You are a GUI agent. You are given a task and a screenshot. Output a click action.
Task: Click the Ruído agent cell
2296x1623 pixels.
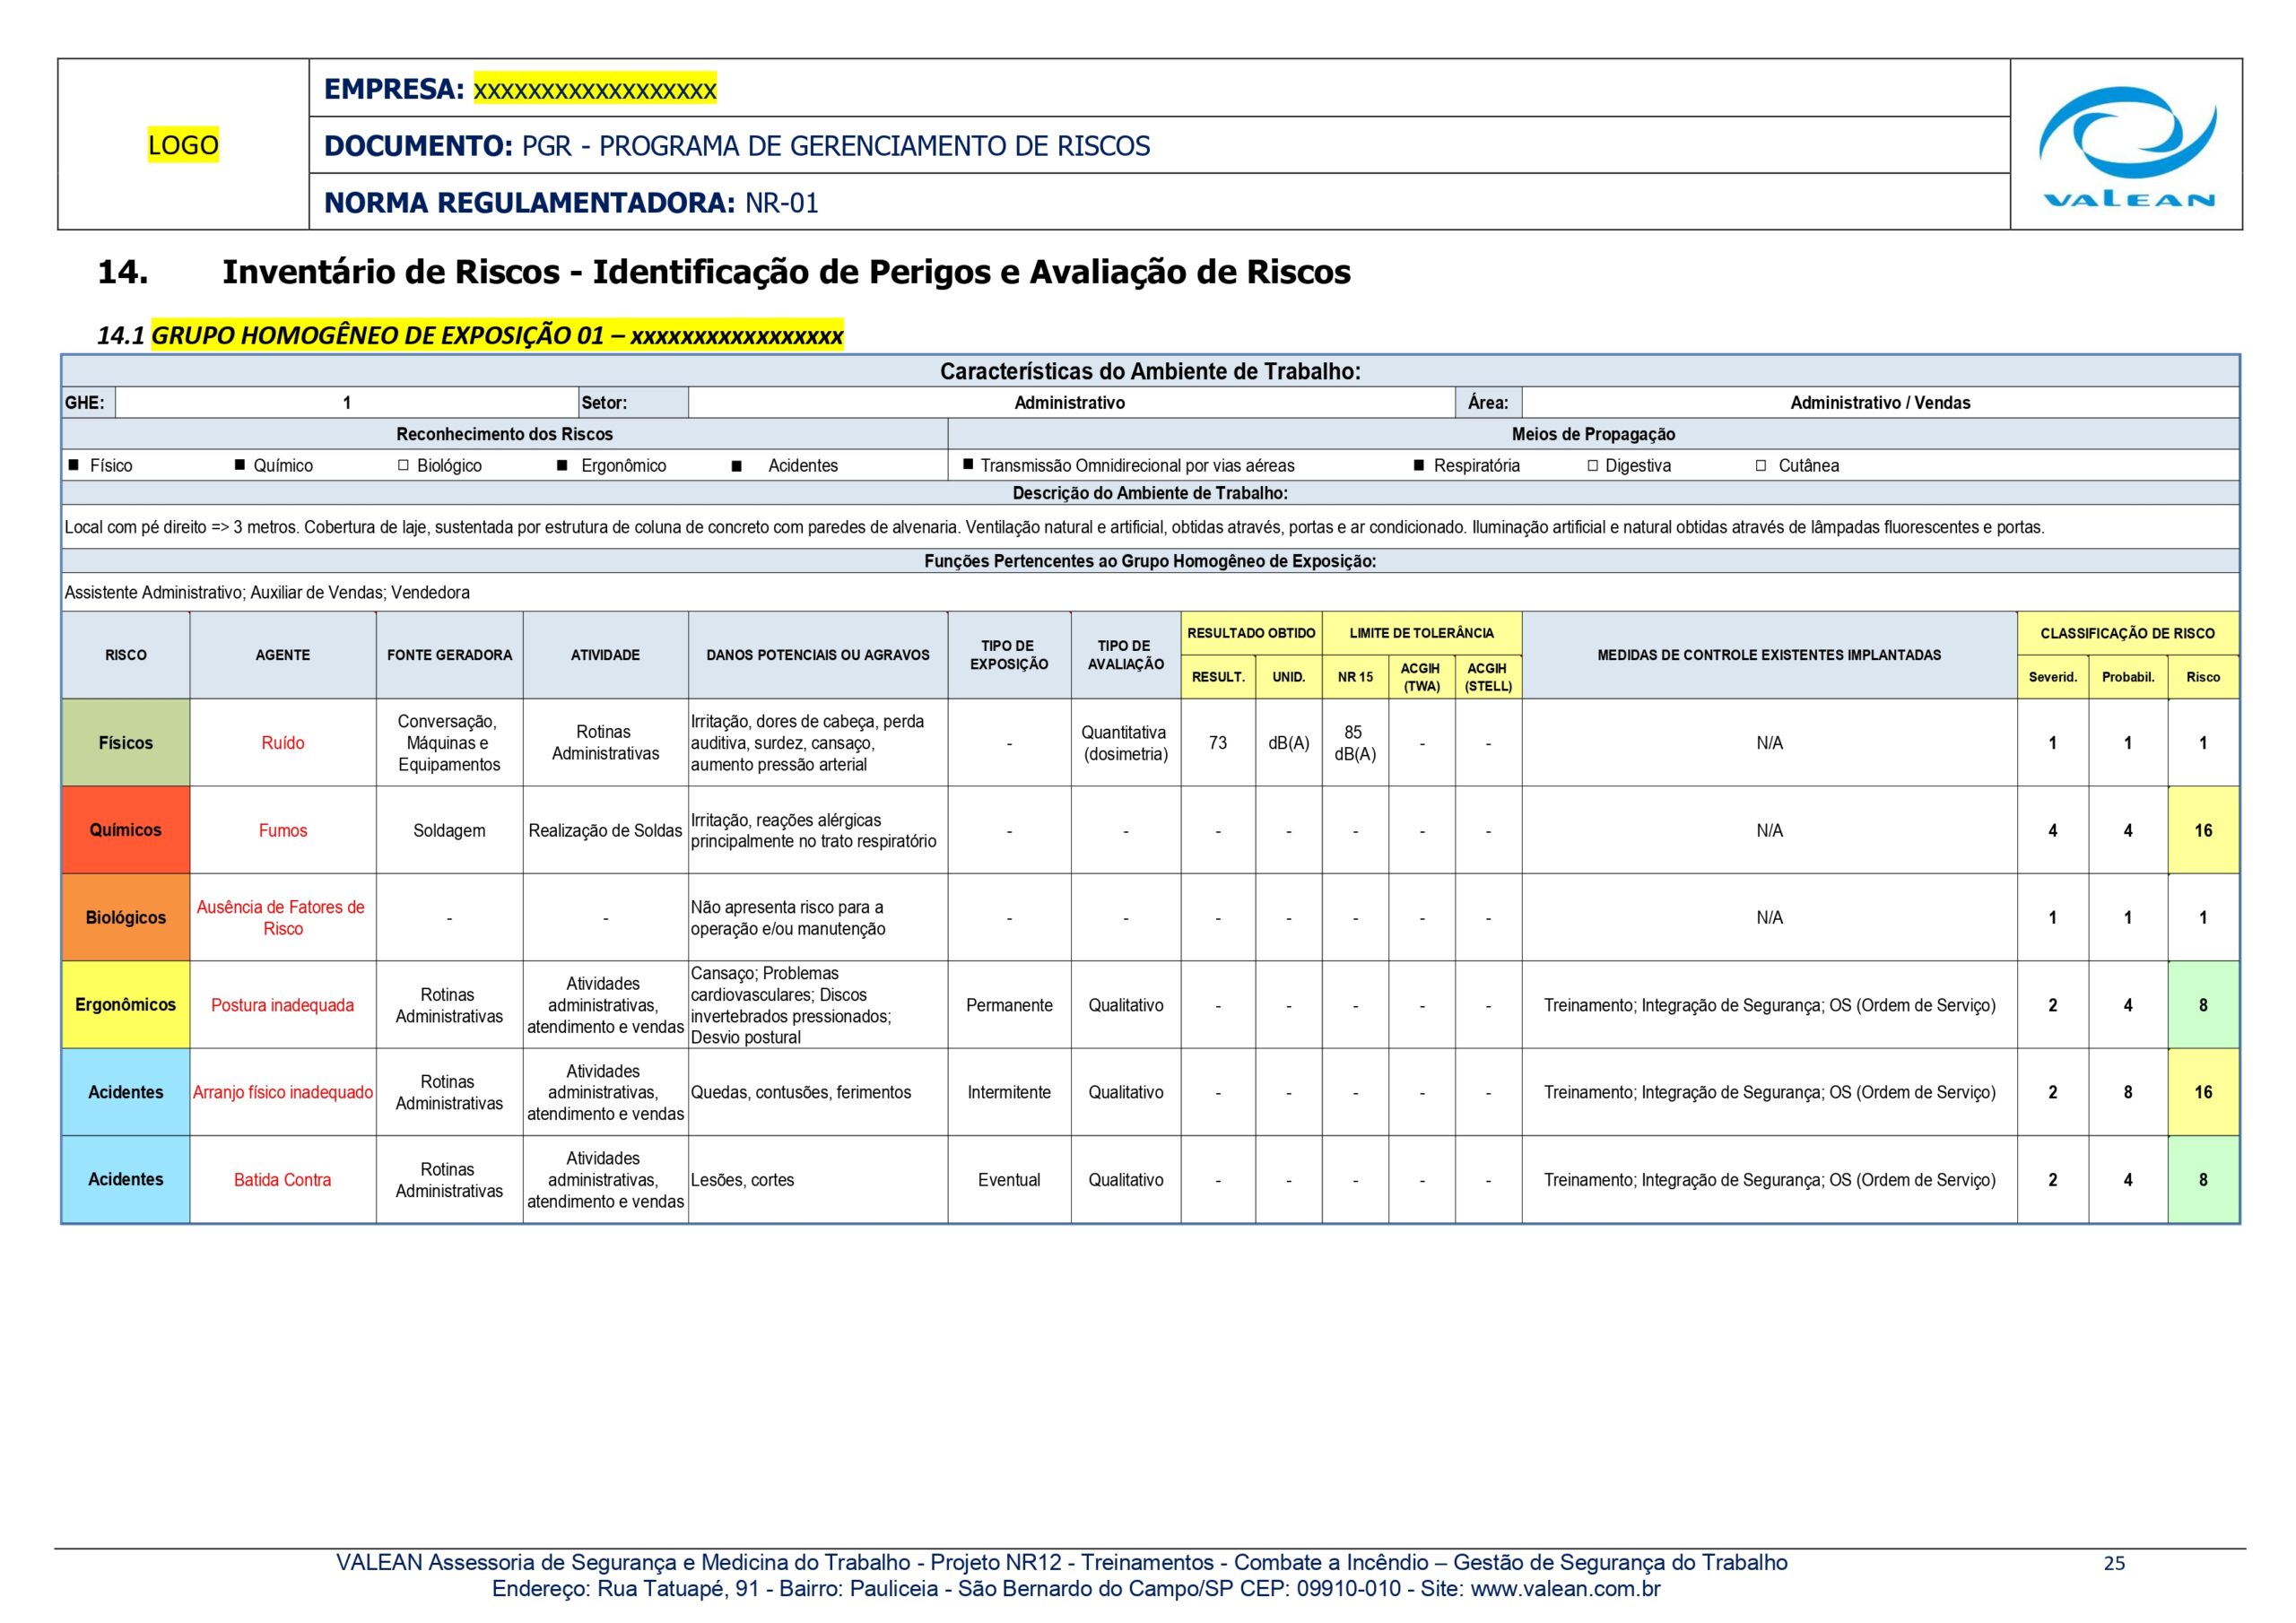tap(283, 743)
